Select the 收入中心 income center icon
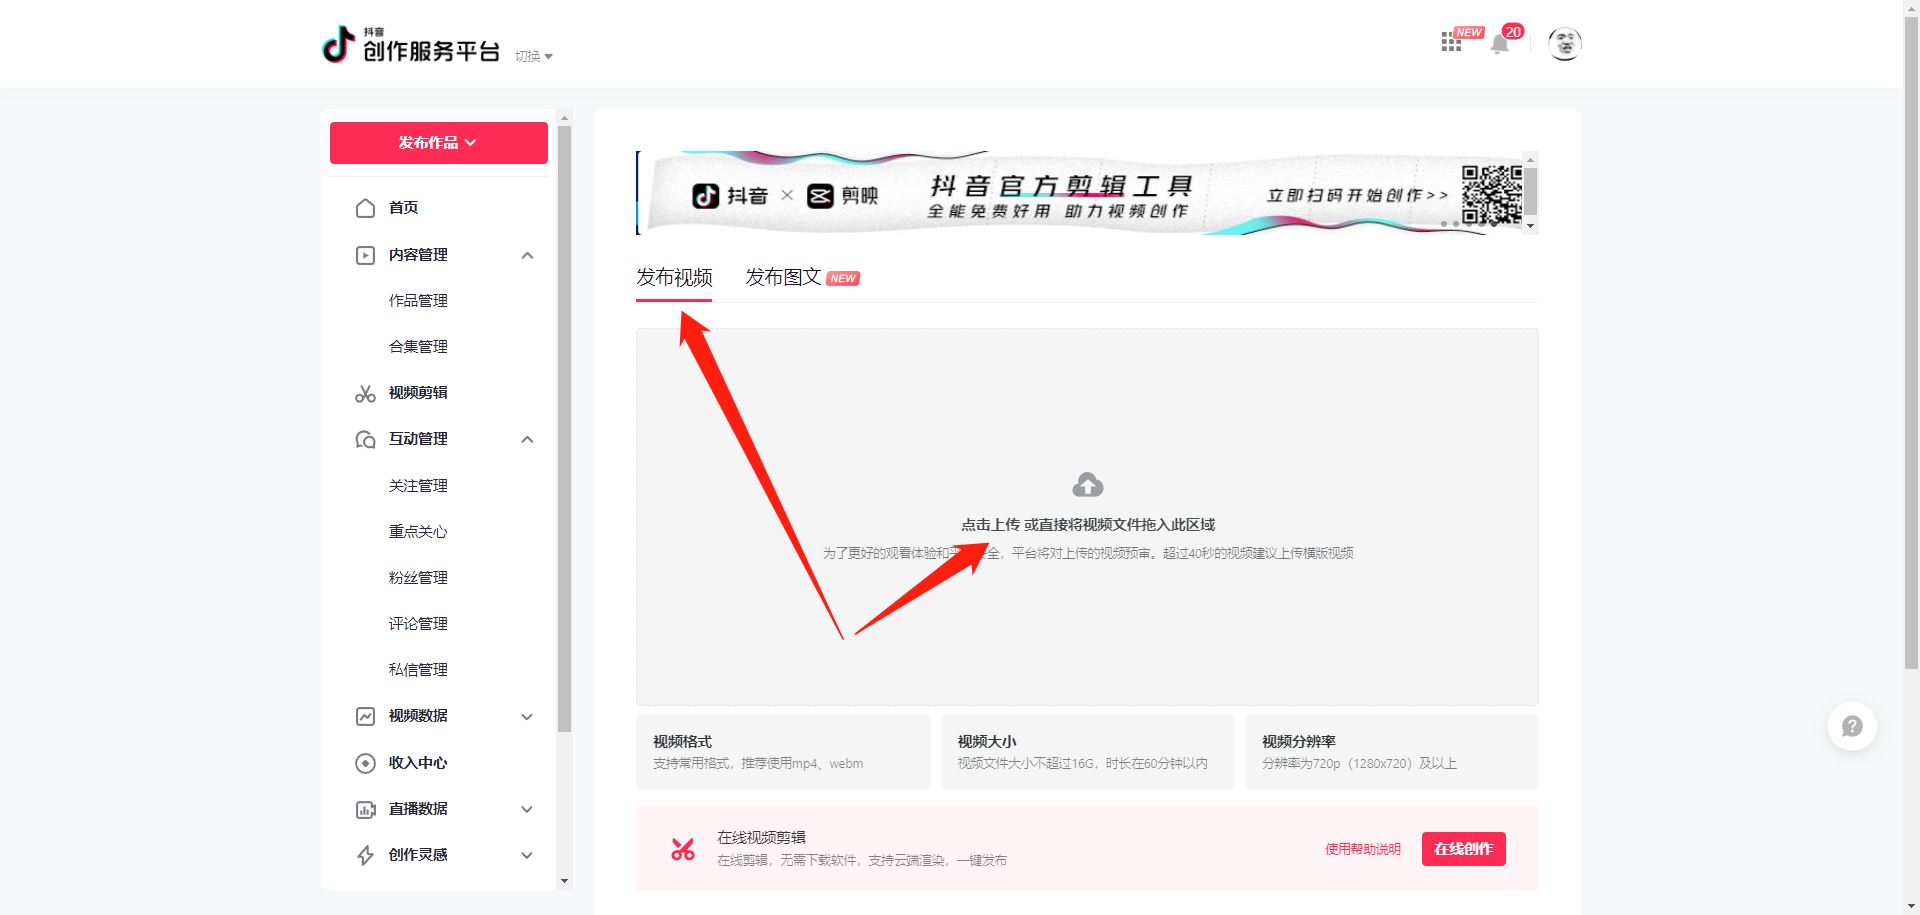 click(x=366, y=763)
